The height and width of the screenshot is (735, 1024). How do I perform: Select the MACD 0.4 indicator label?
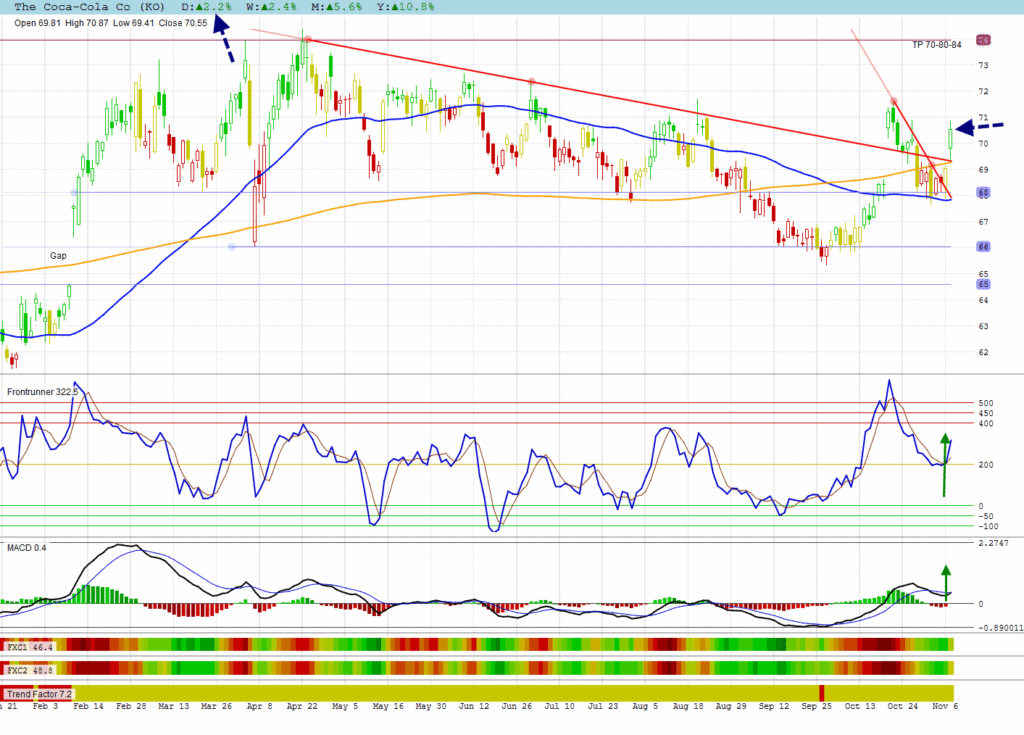(27, 548)
